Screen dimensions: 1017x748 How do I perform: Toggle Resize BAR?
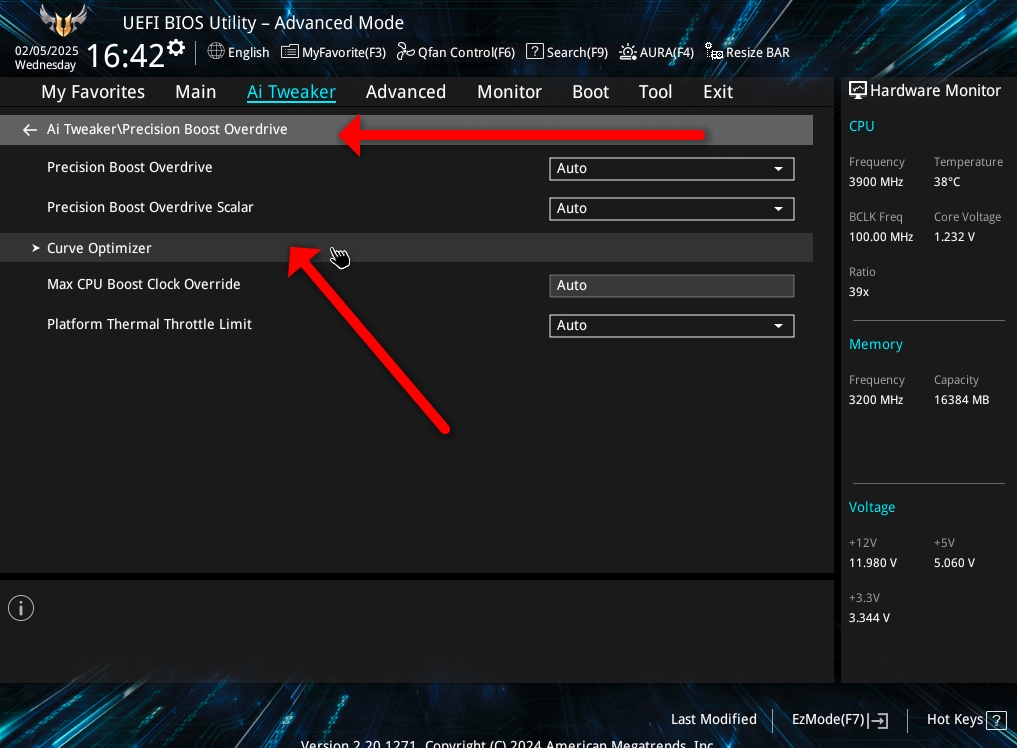747,52
